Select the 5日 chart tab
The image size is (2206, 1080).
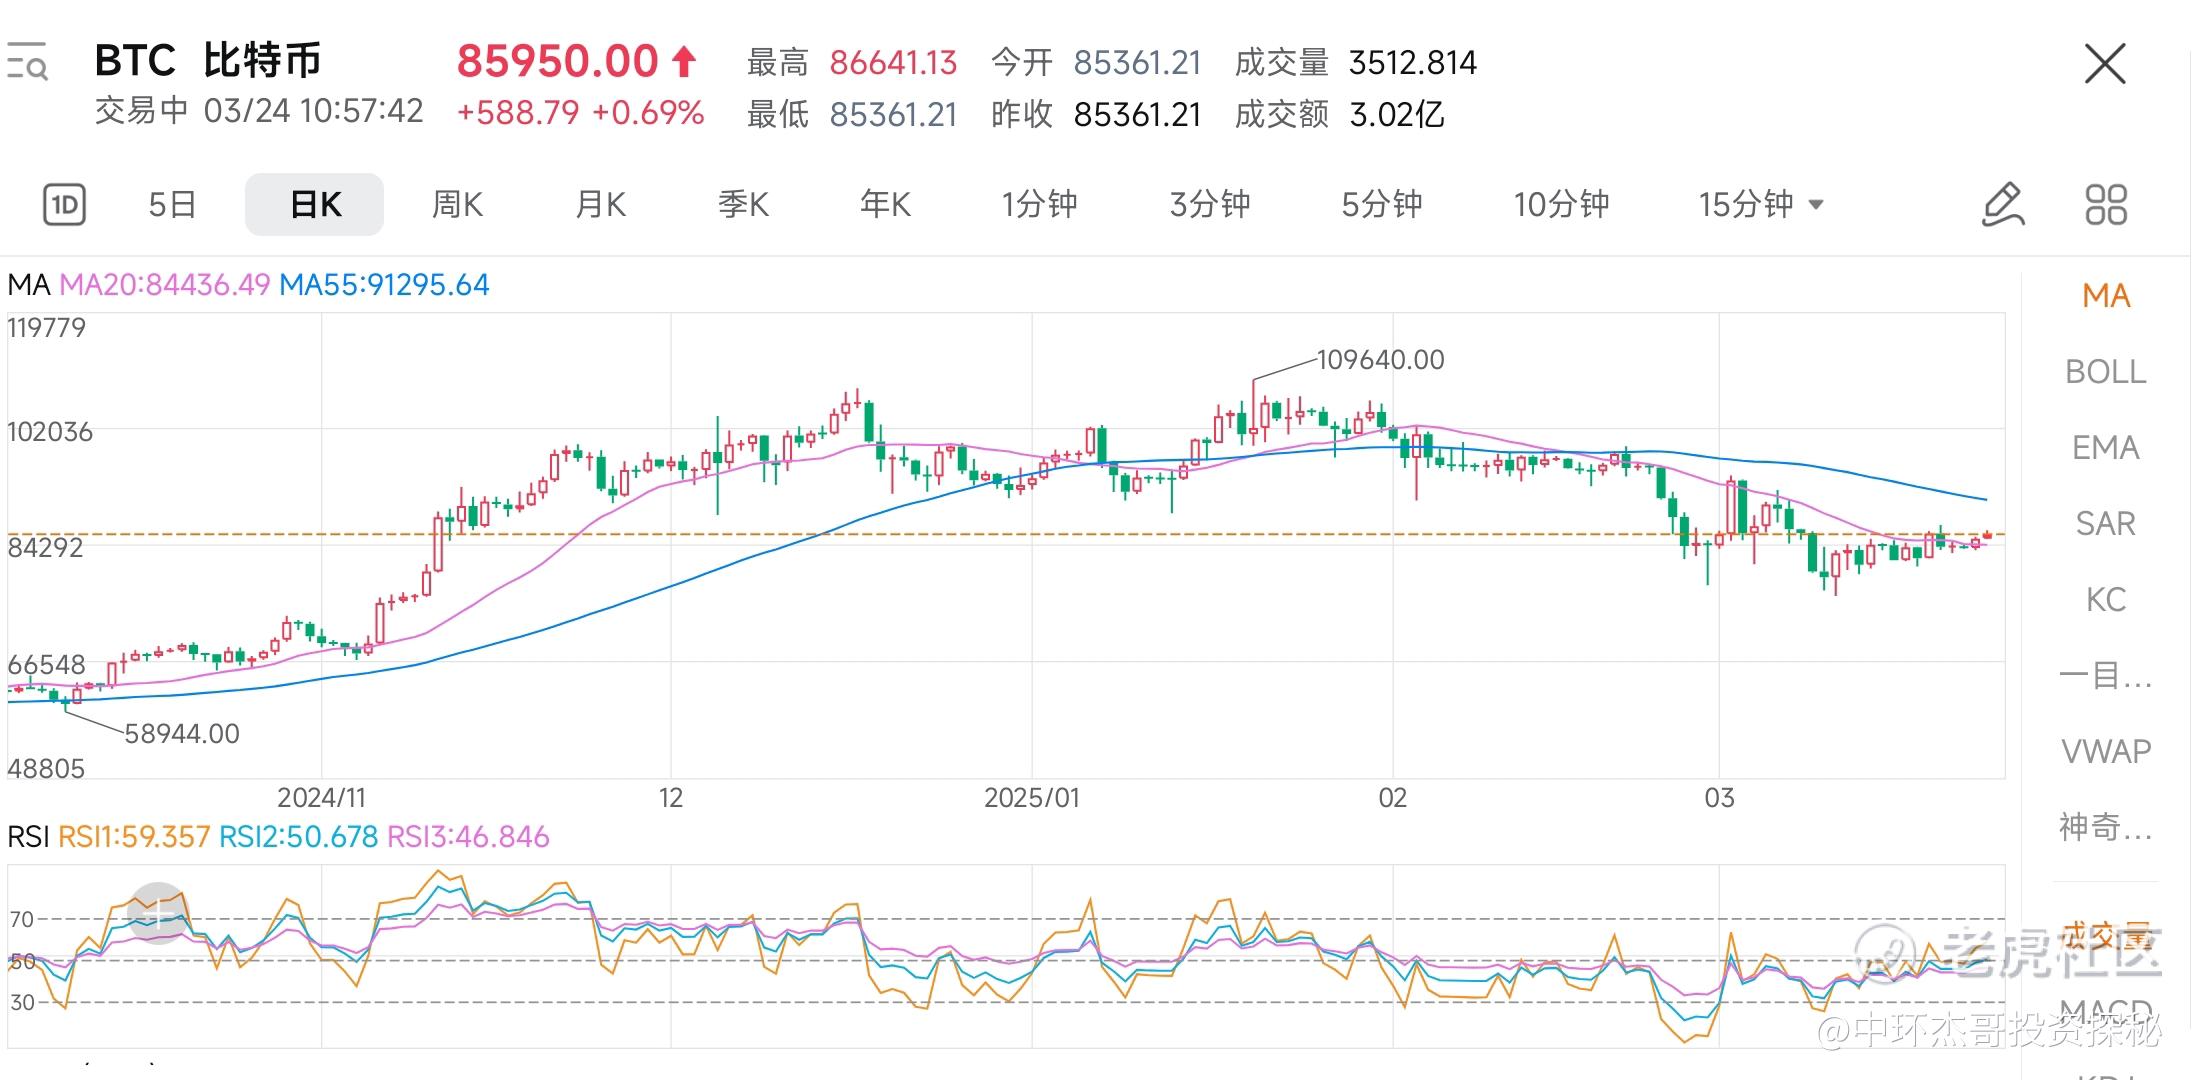coord(172,205)
